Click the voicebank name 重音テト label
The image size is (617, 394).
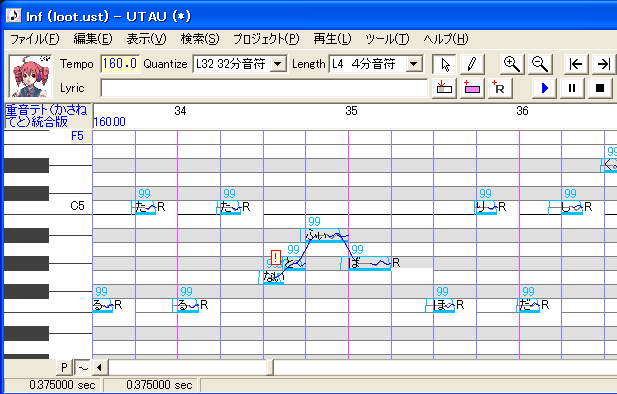coord(46,115)
